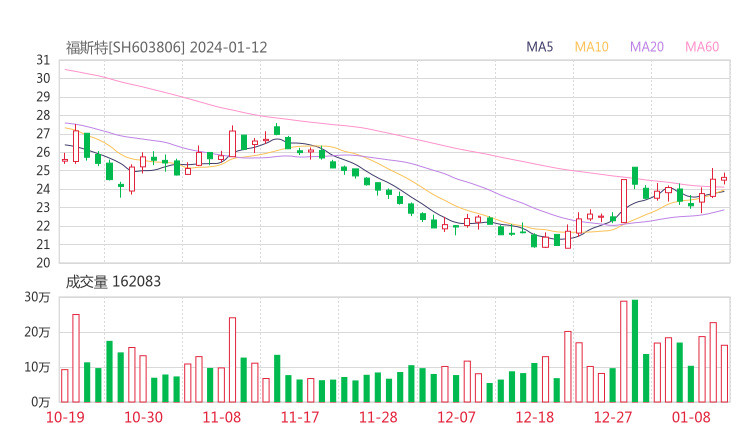Click the 23 price axis label

coord(43,207)
